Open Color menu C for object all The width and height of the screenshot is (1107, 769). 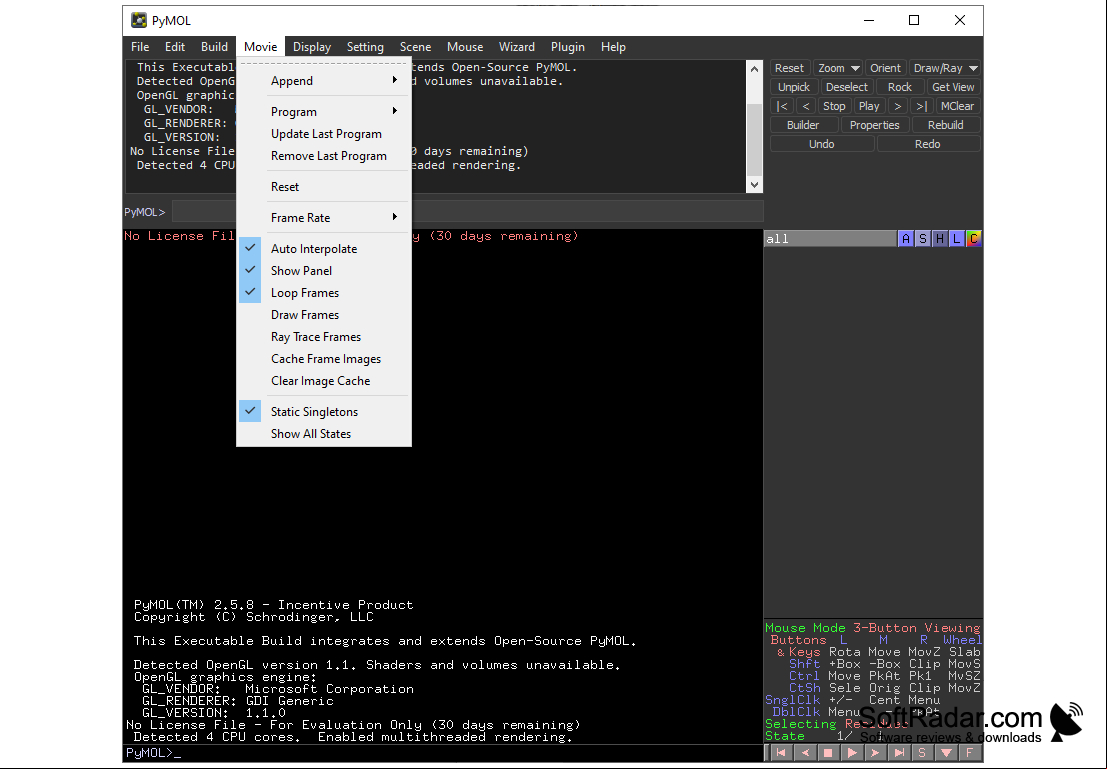pos(973,239)
